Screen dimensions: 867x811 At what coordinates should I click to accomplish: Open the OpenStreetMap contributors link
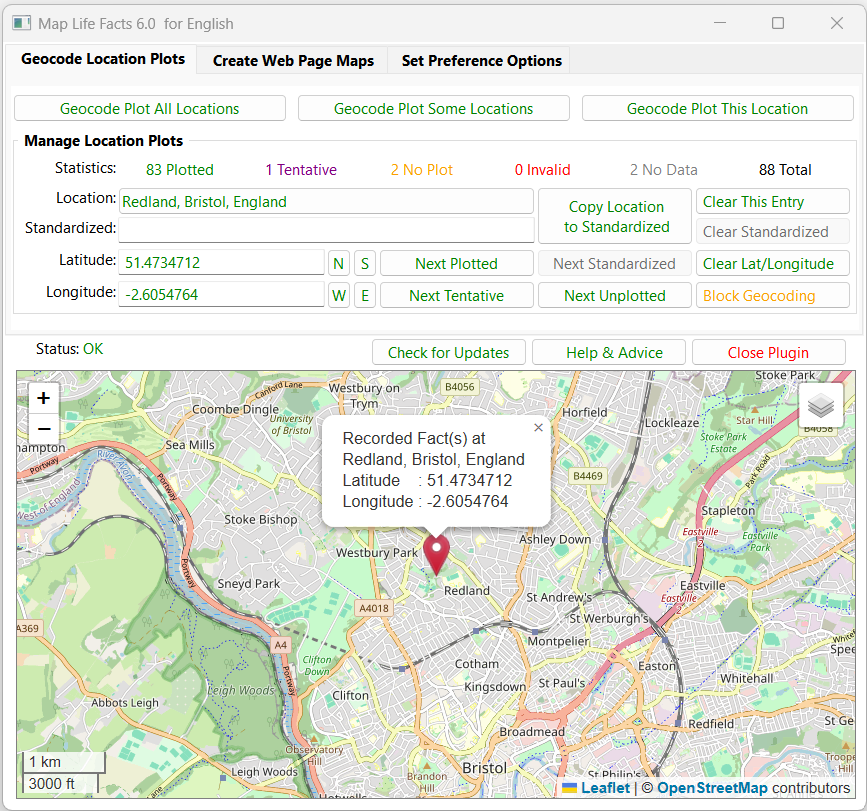click(712, 787)
